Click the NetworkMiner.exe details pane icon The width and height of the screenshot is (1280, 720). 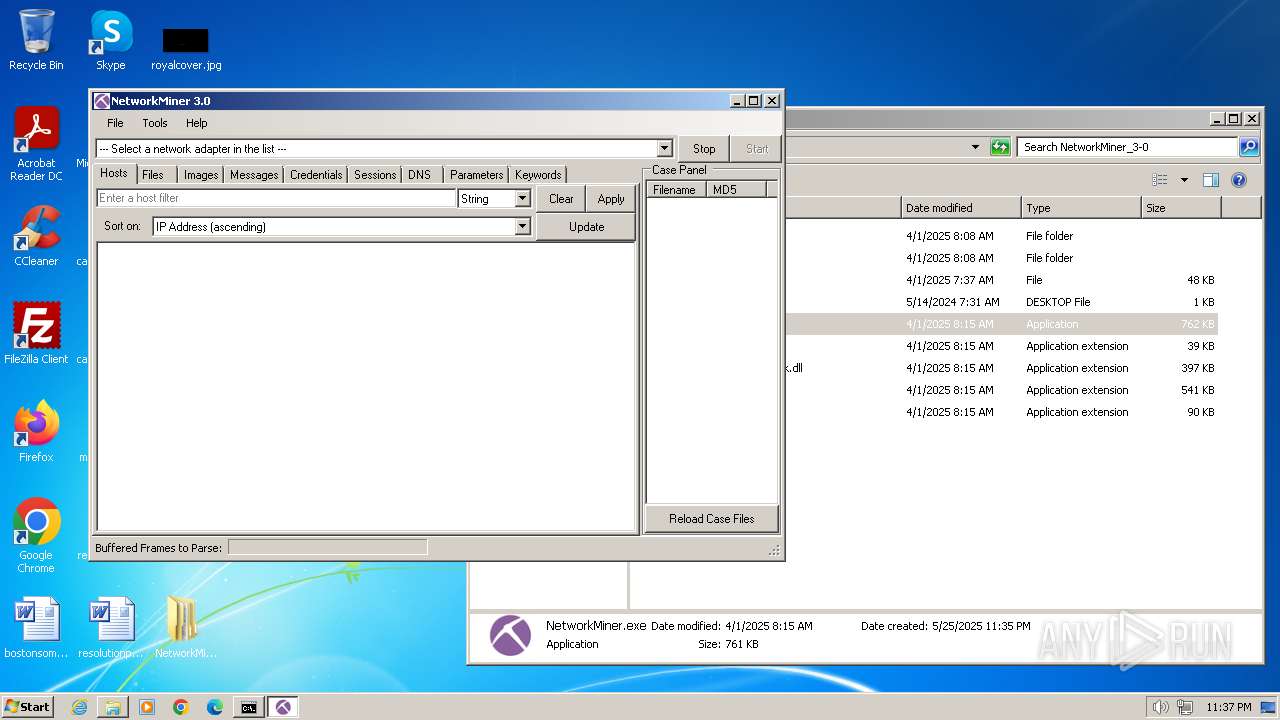click(510, 635)
